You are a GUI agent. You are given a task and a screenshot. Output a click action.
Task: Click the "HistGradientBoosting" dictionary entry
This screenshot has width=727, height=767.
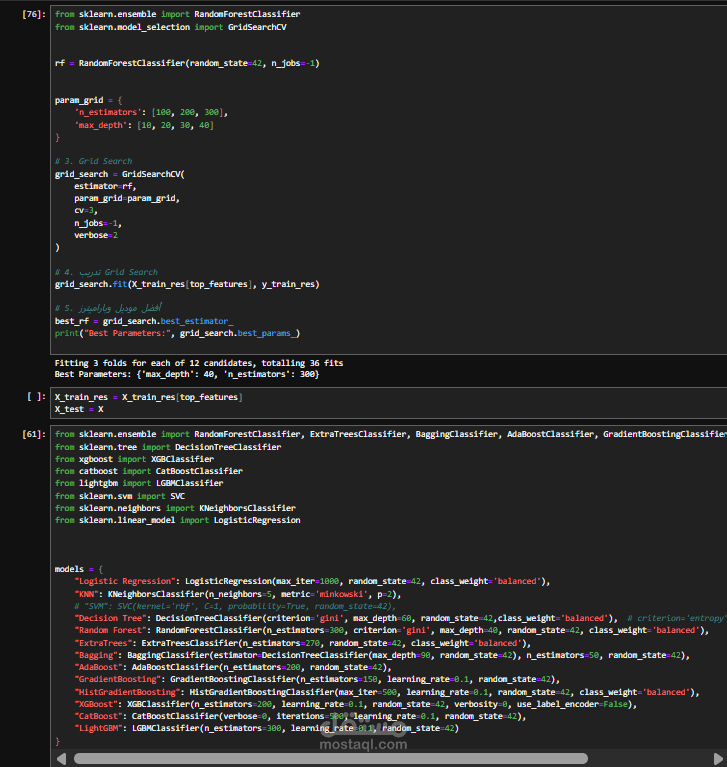387,692
